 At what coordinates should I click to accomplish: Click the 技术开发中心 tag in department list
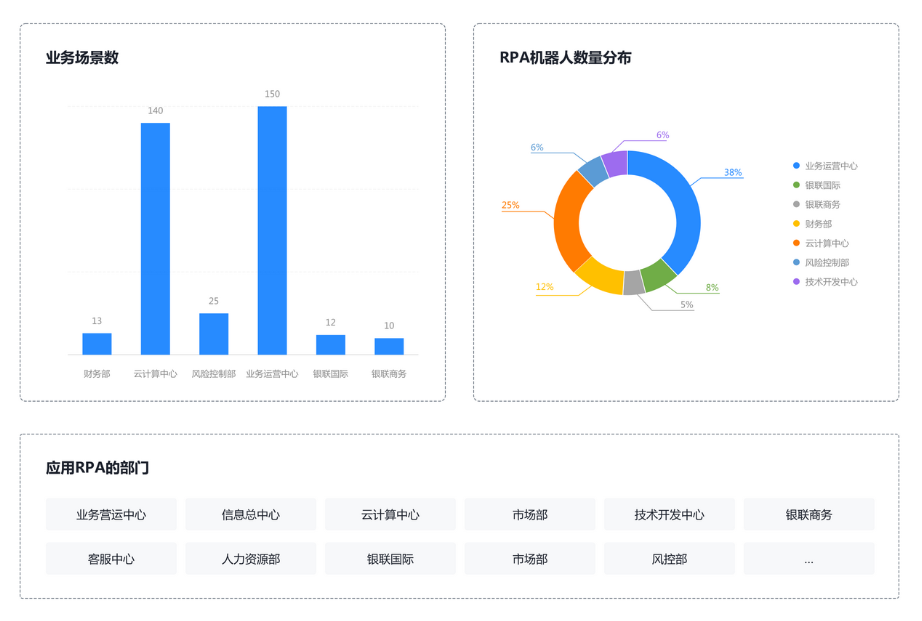pos(669,515)
